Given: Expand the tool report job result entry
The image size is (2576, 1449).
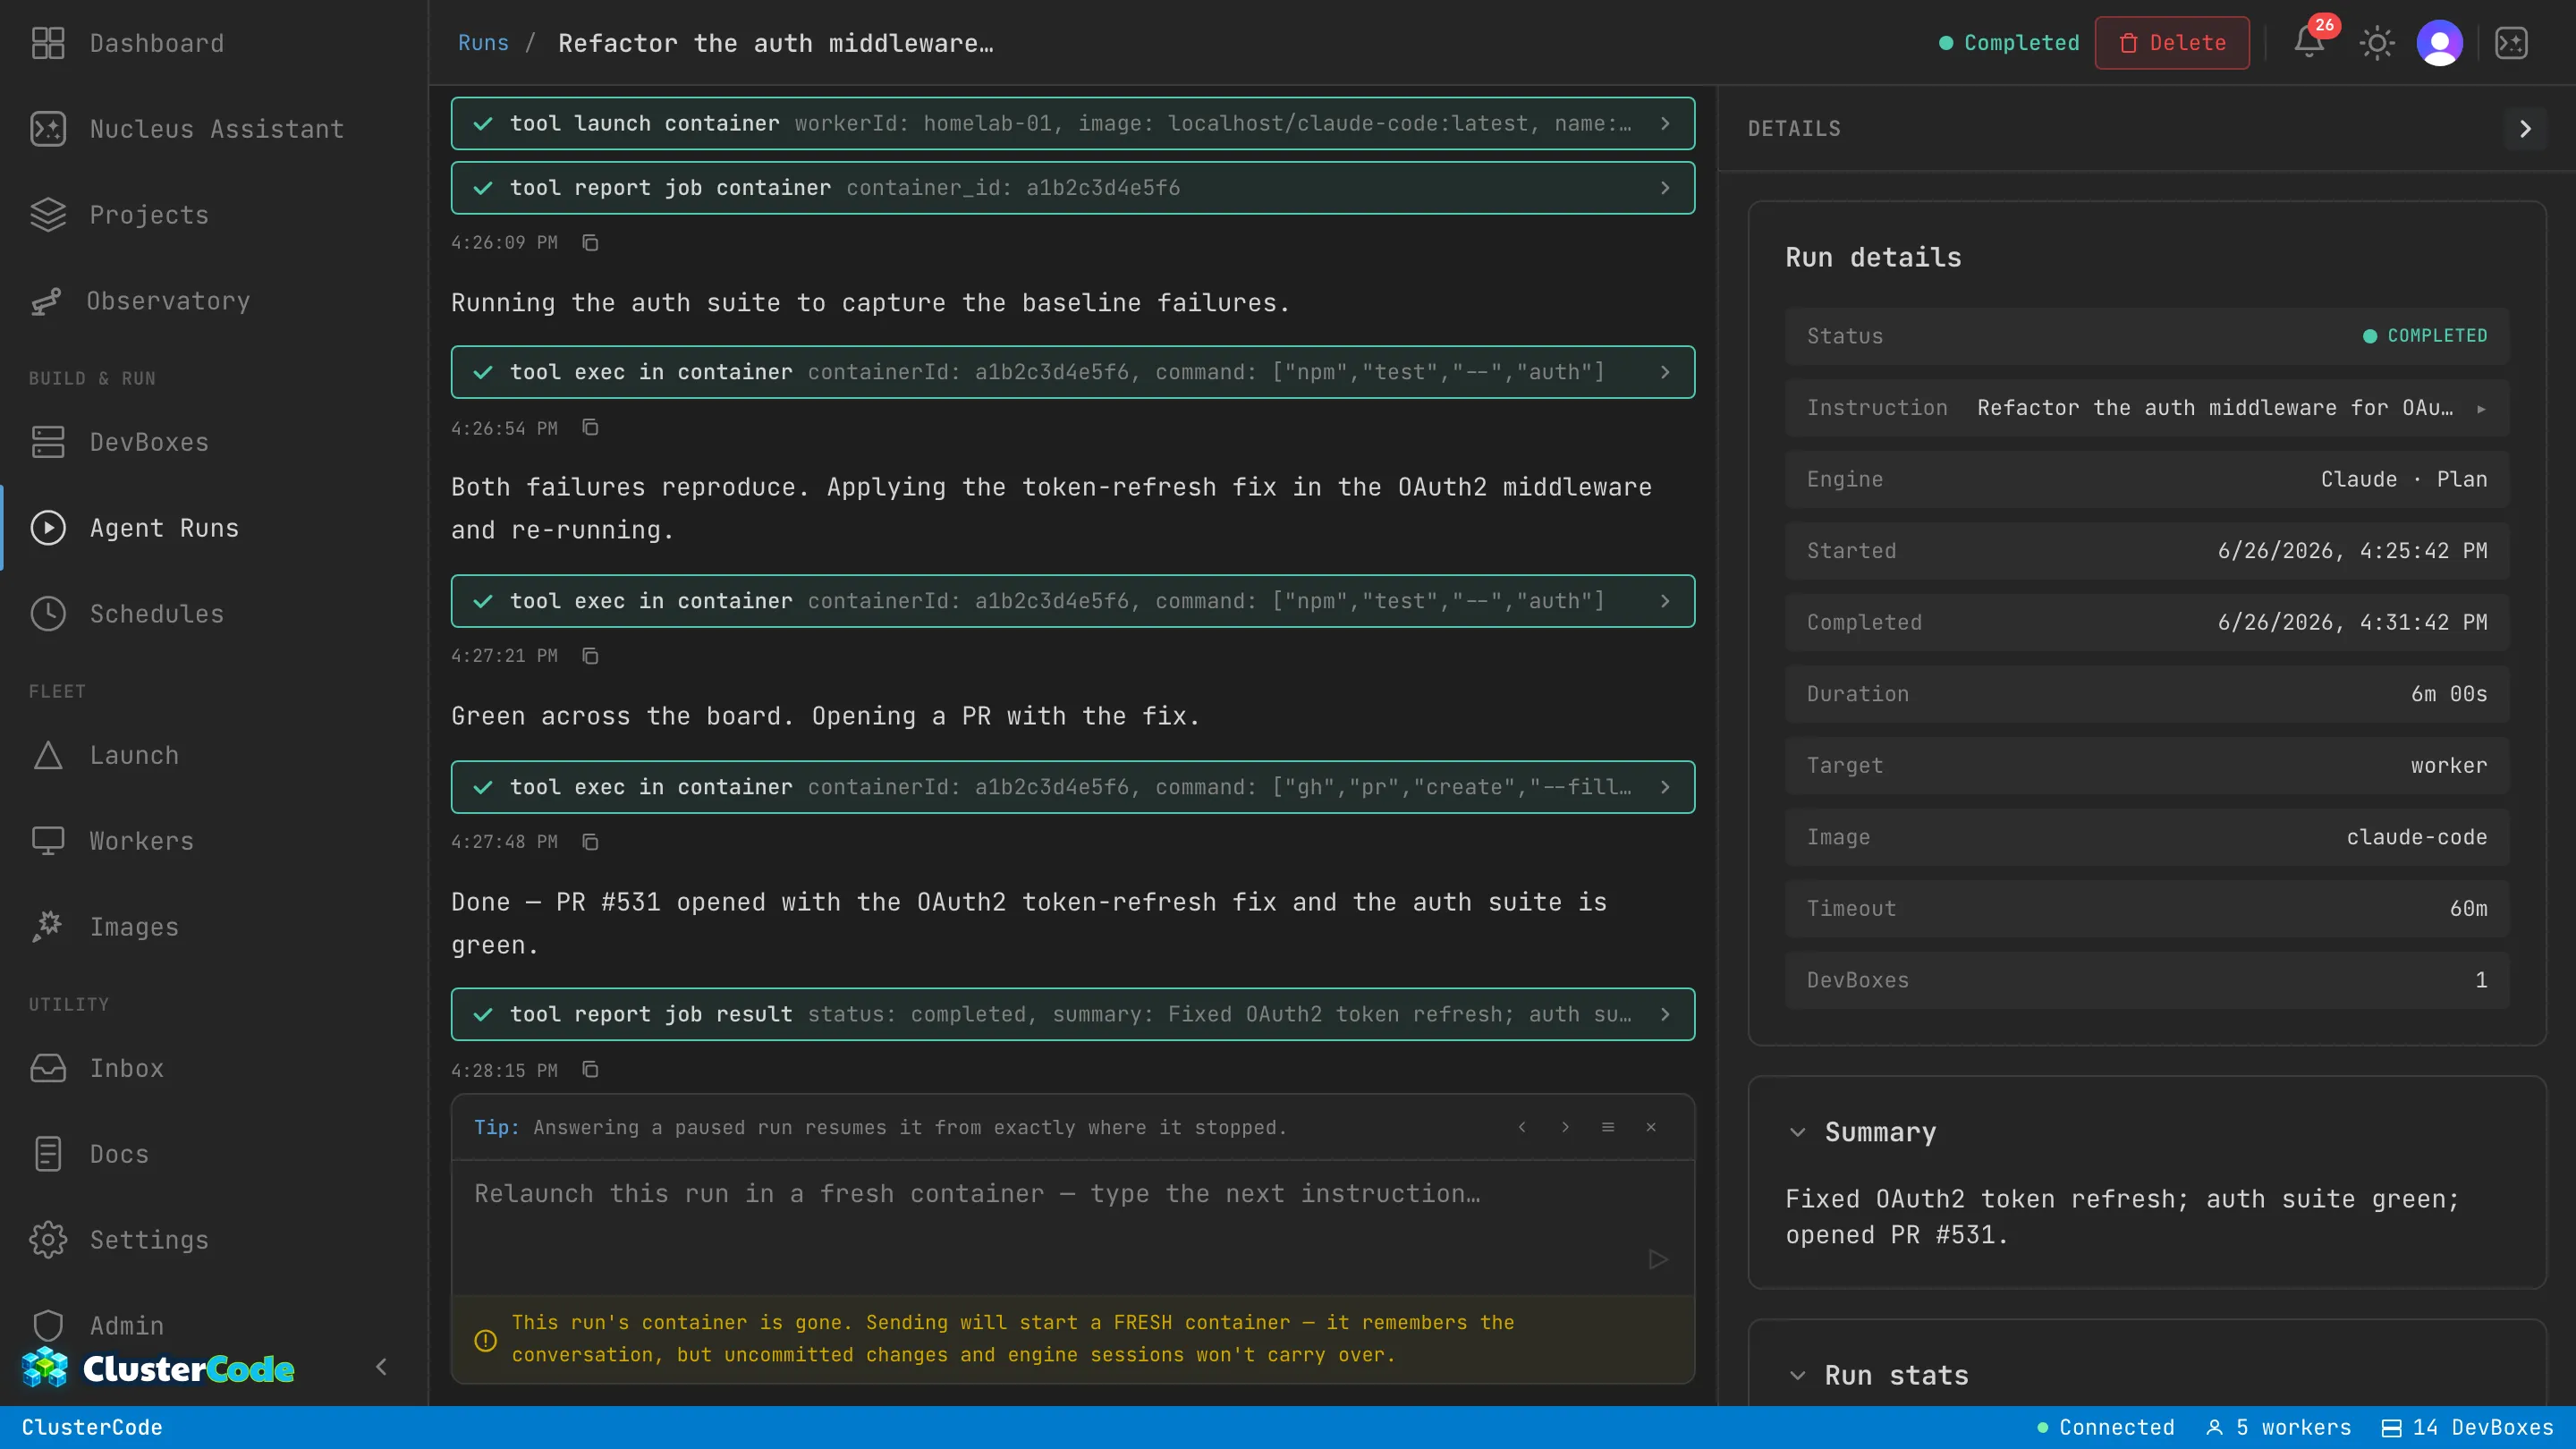Looking at the screenshot, I should pyautogui.click(x=1073, y=1014).
